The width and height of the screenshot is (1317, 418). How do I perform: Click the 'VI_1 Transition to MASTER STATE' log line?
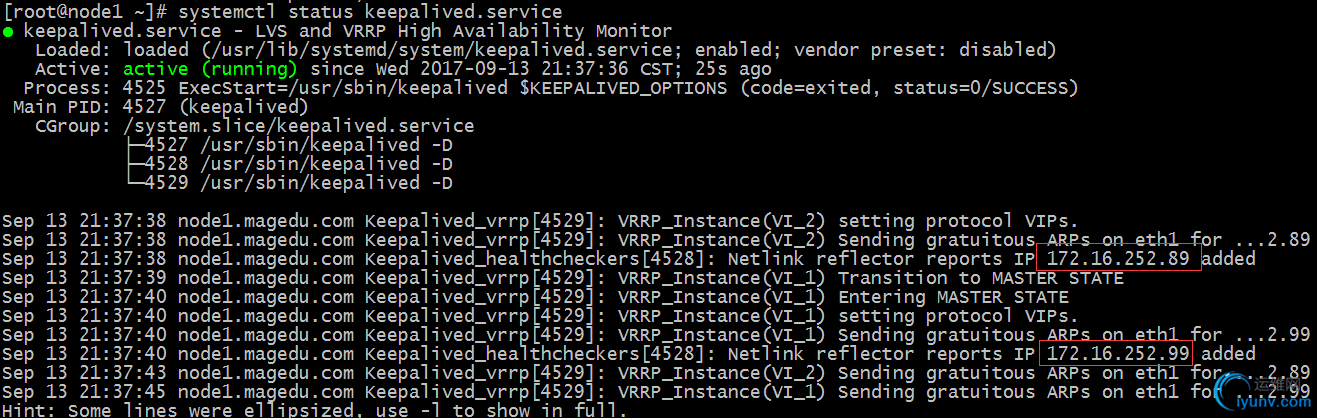tap(563, 278)
